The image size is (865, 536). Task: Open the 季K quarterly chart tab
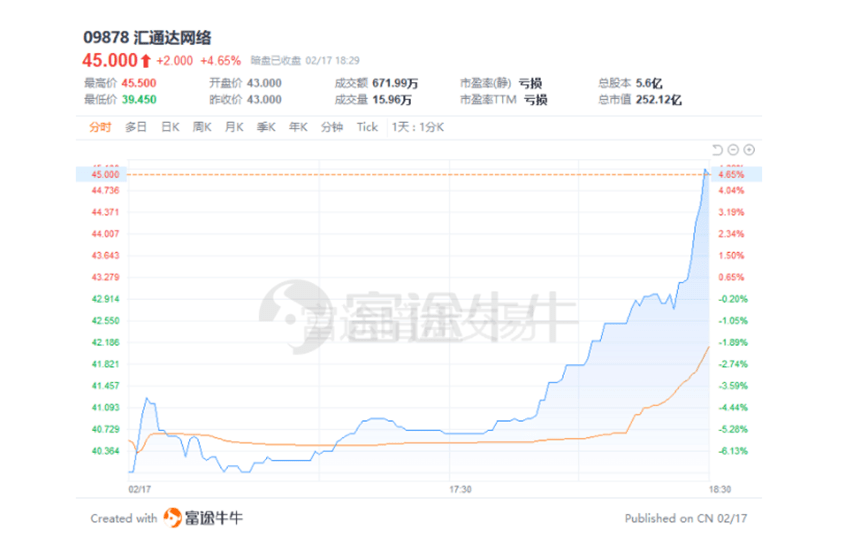[x=266, y=127]
